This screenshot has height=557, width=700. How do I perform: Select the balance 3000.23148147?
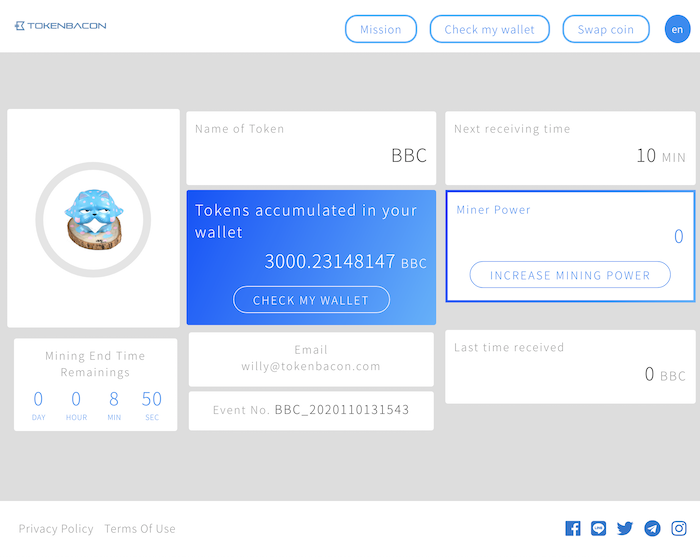click(x=329, y=262)
